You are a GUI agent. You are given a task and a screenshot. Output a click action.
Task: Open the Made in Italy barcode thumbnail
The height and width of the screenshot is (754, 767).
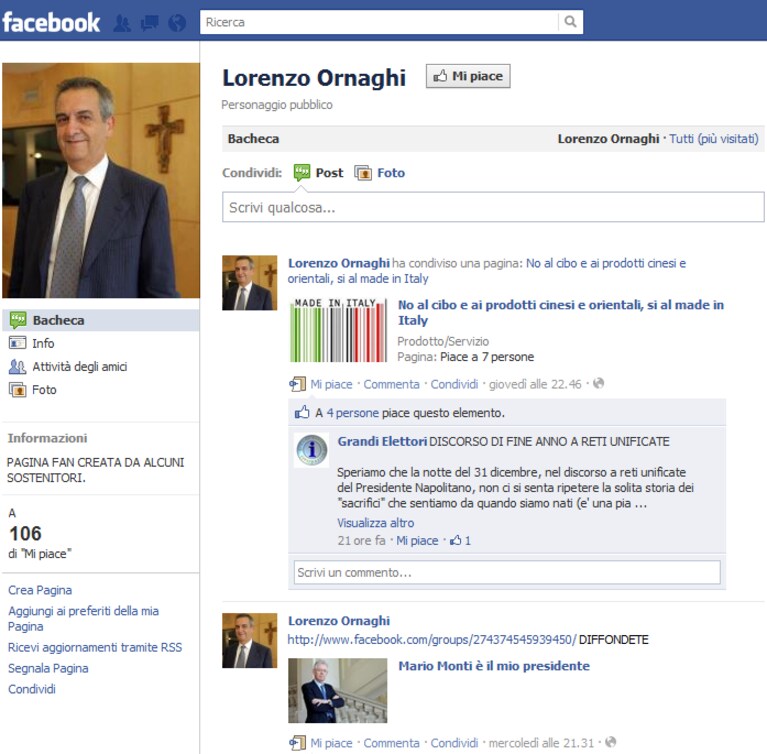click(x=338, y=330)
